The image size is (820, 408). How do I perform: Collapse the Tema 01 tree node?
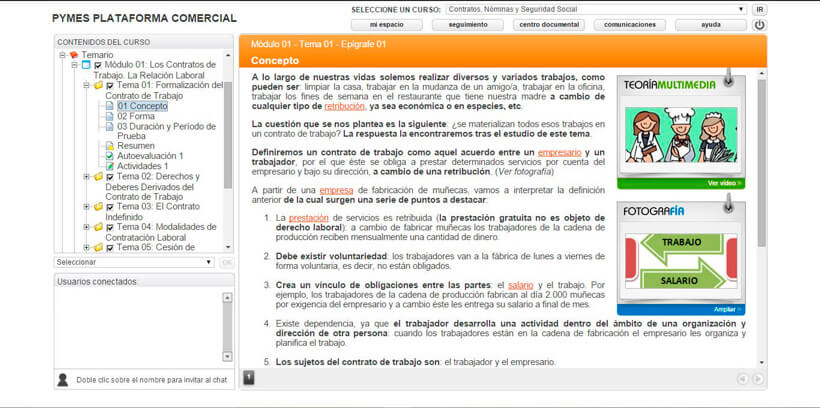click(x=86, y=85)
